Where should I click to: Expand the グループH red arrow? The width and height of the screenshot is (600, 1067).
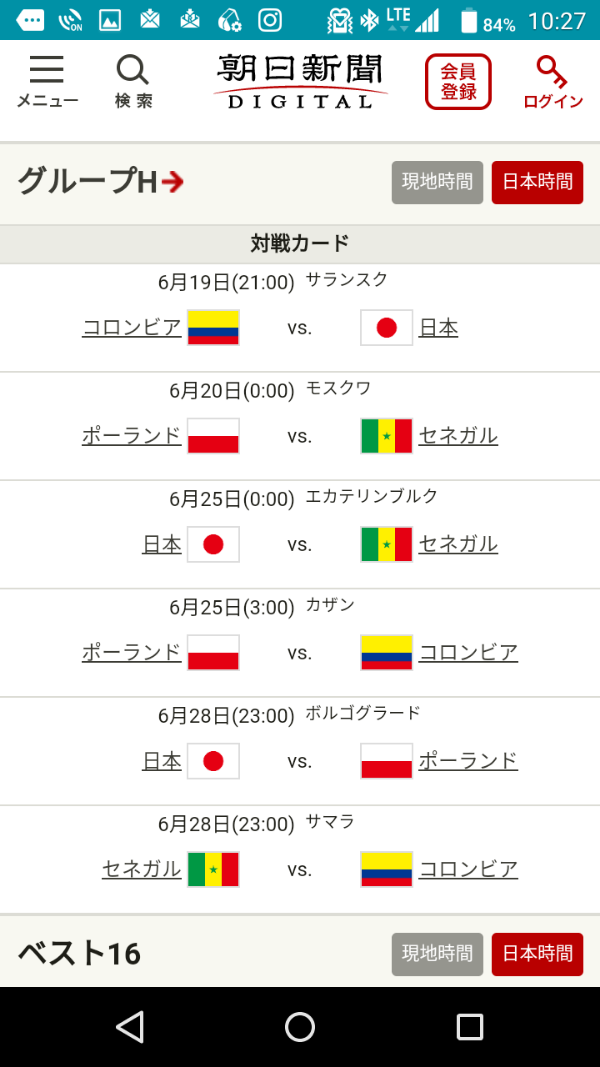click(174, 182)
